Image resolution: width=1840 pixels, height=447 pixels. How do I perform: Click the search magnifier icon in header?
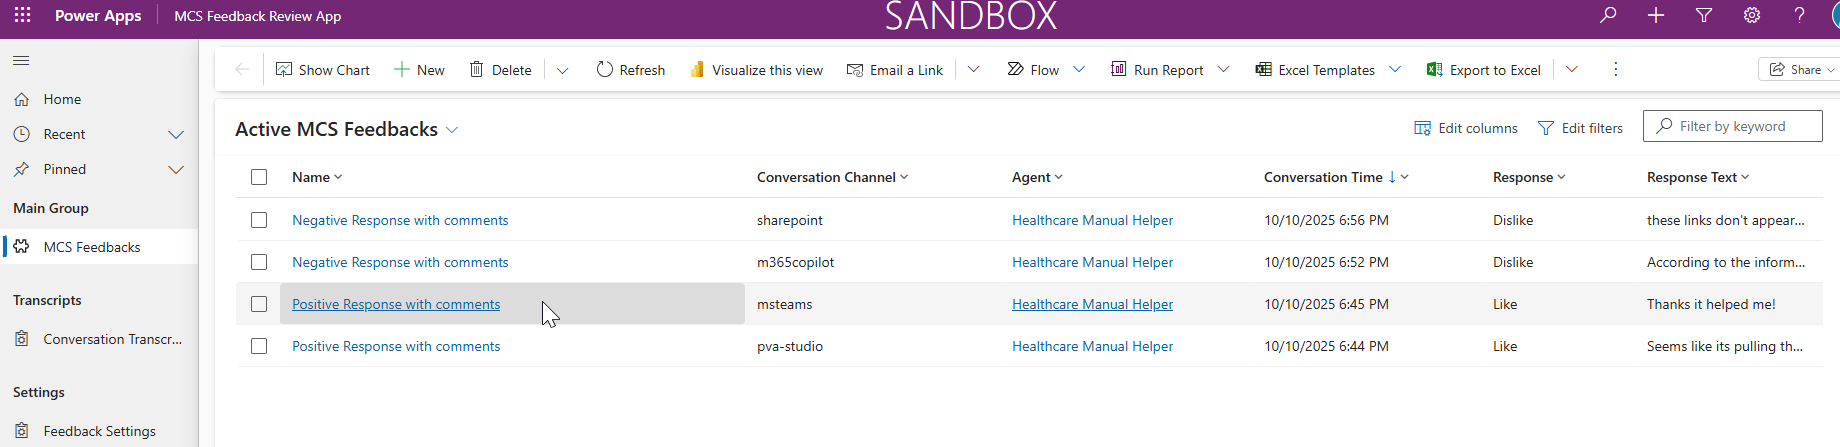click(1608, 15)
